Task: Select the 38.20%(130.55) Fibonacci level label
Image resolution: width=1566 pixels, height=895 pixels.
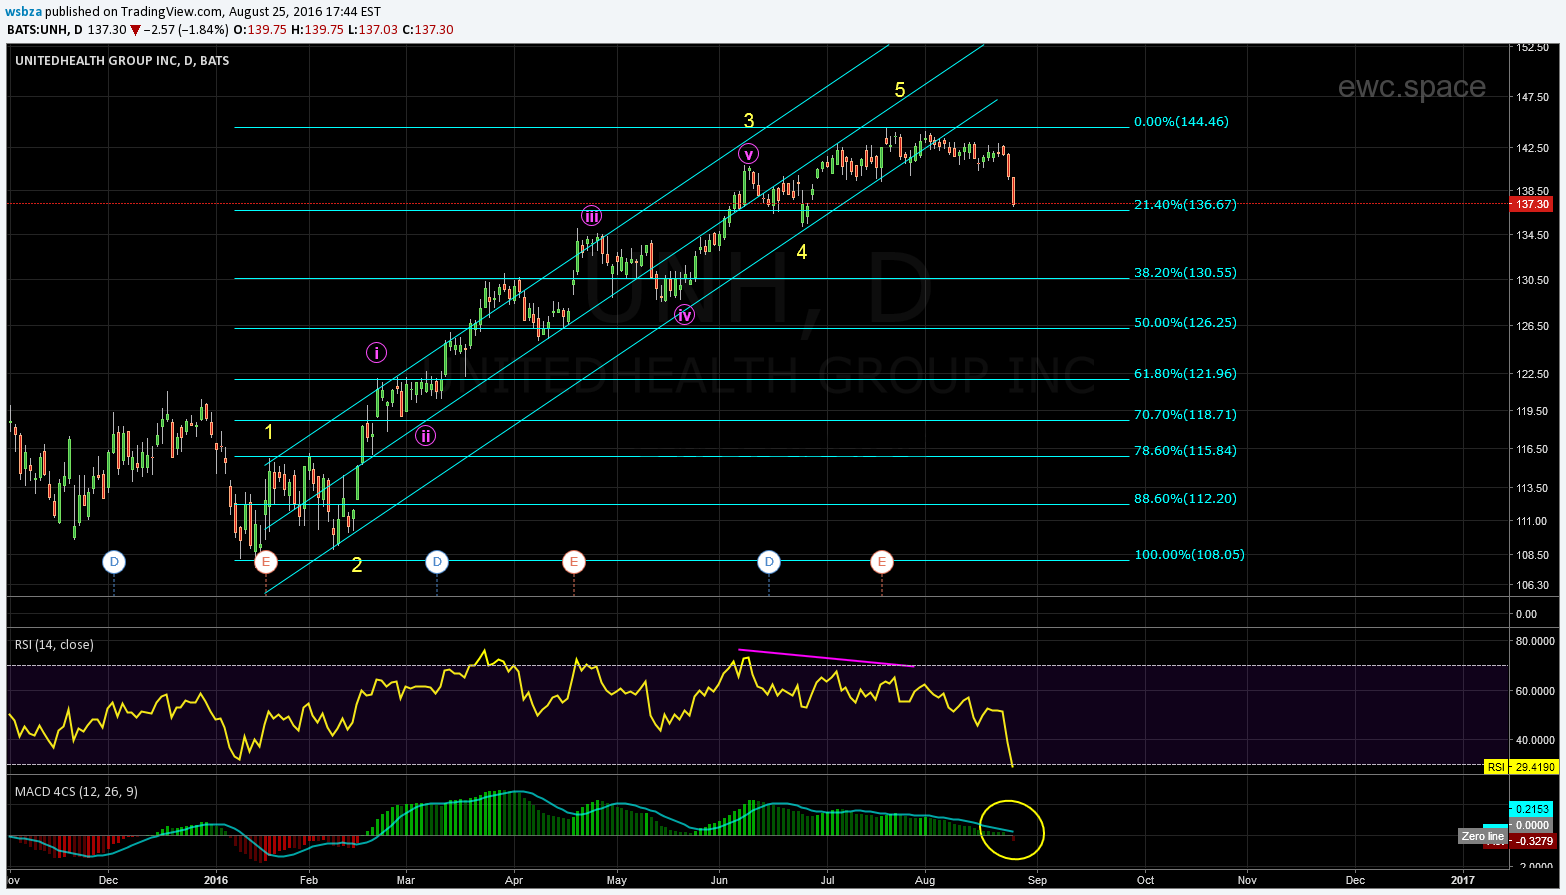Action: [x=1185, y=273]
